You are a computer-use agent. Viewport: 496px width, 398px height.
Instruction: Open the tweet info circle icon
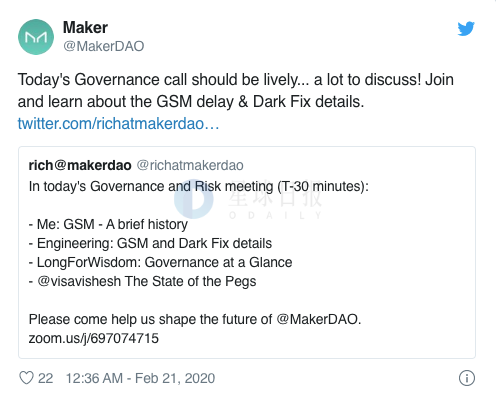pos(467,378)
